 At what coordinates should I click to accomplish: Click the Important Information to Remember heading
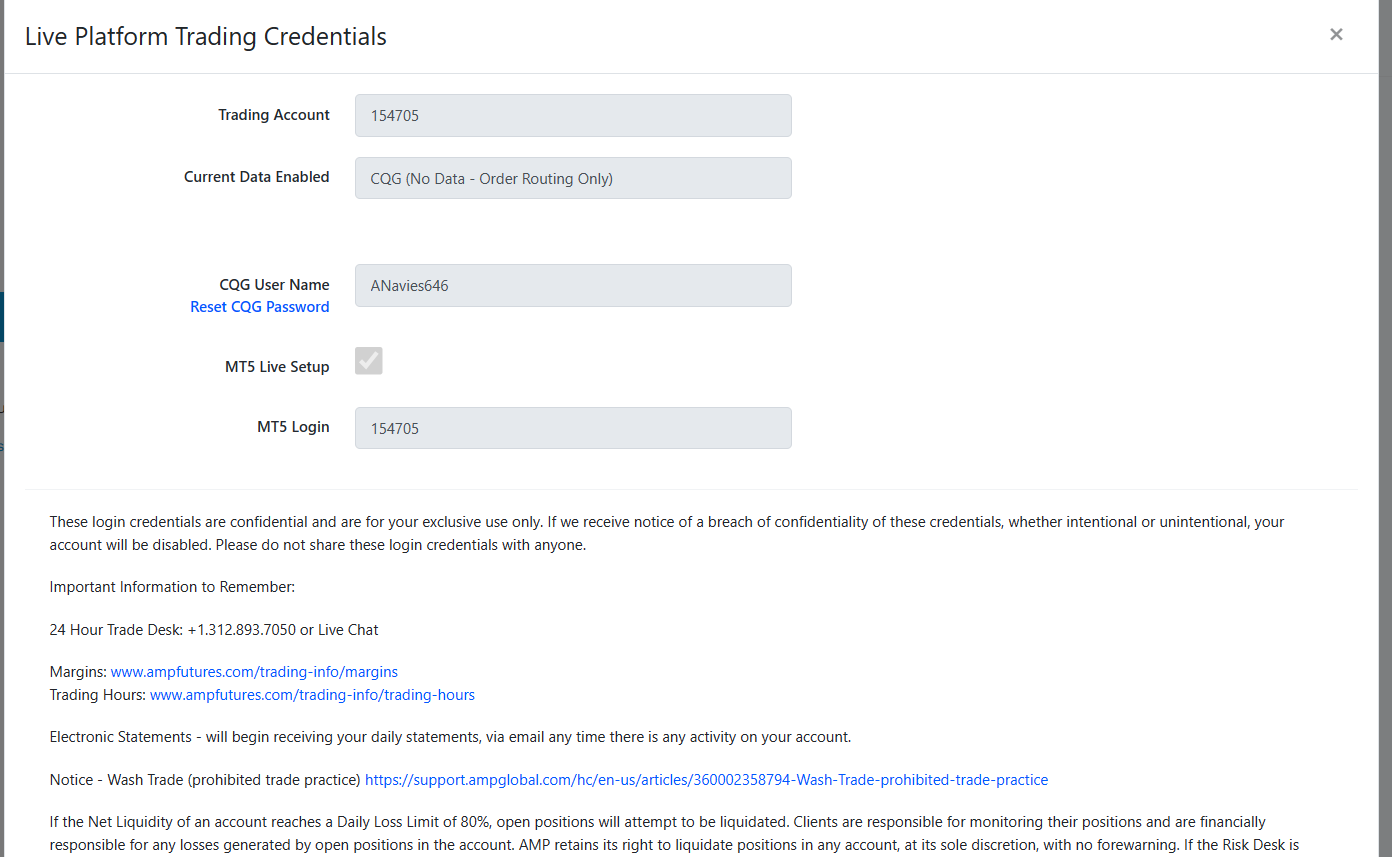[x=172, y=587]
